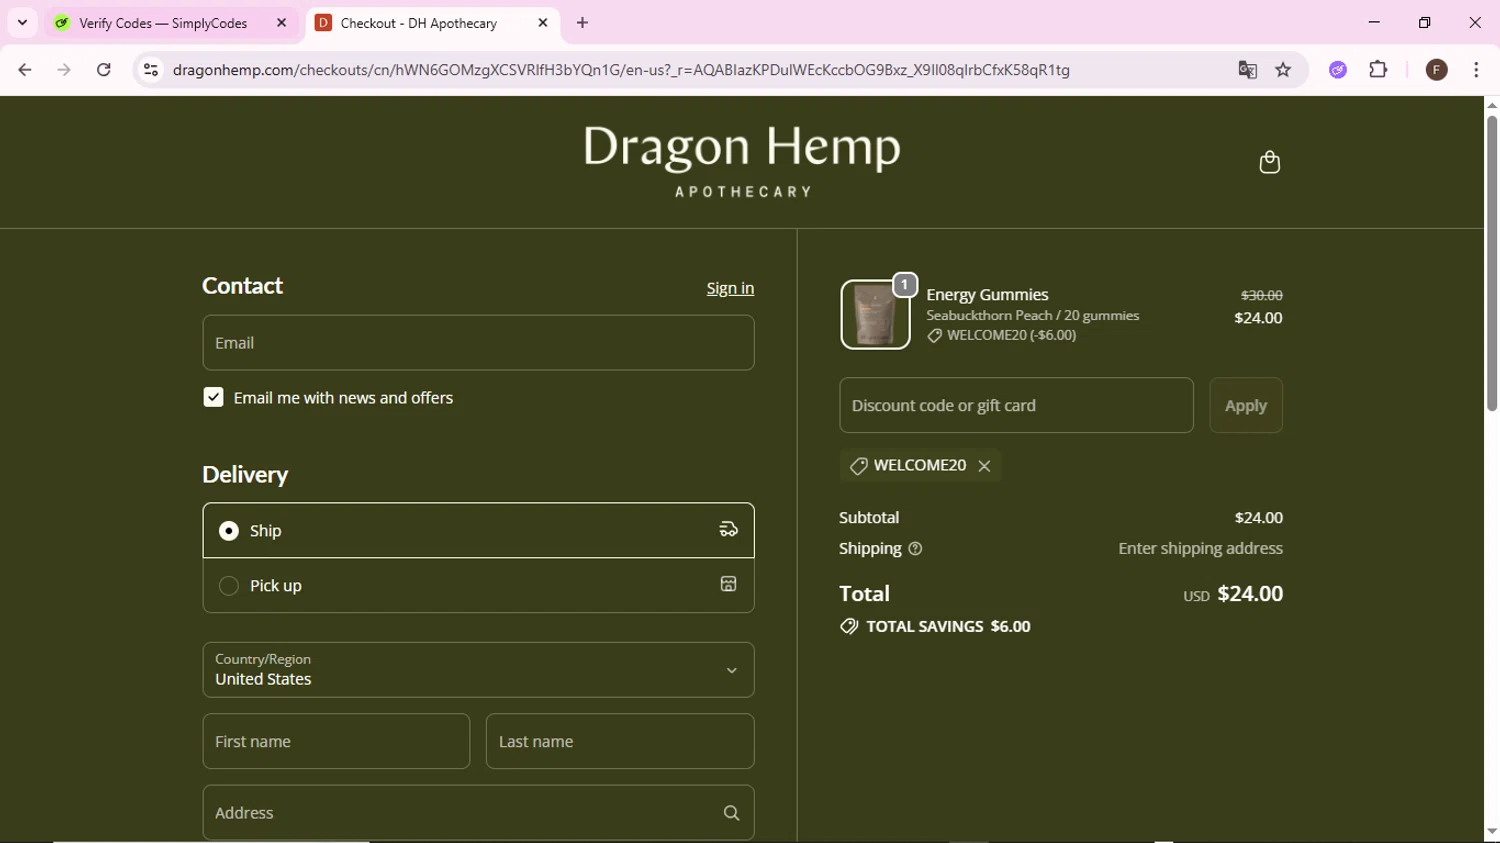Toggle Email me with news and offers
The width and height of the screenshot is (1500, 843).
coord(213,397)
